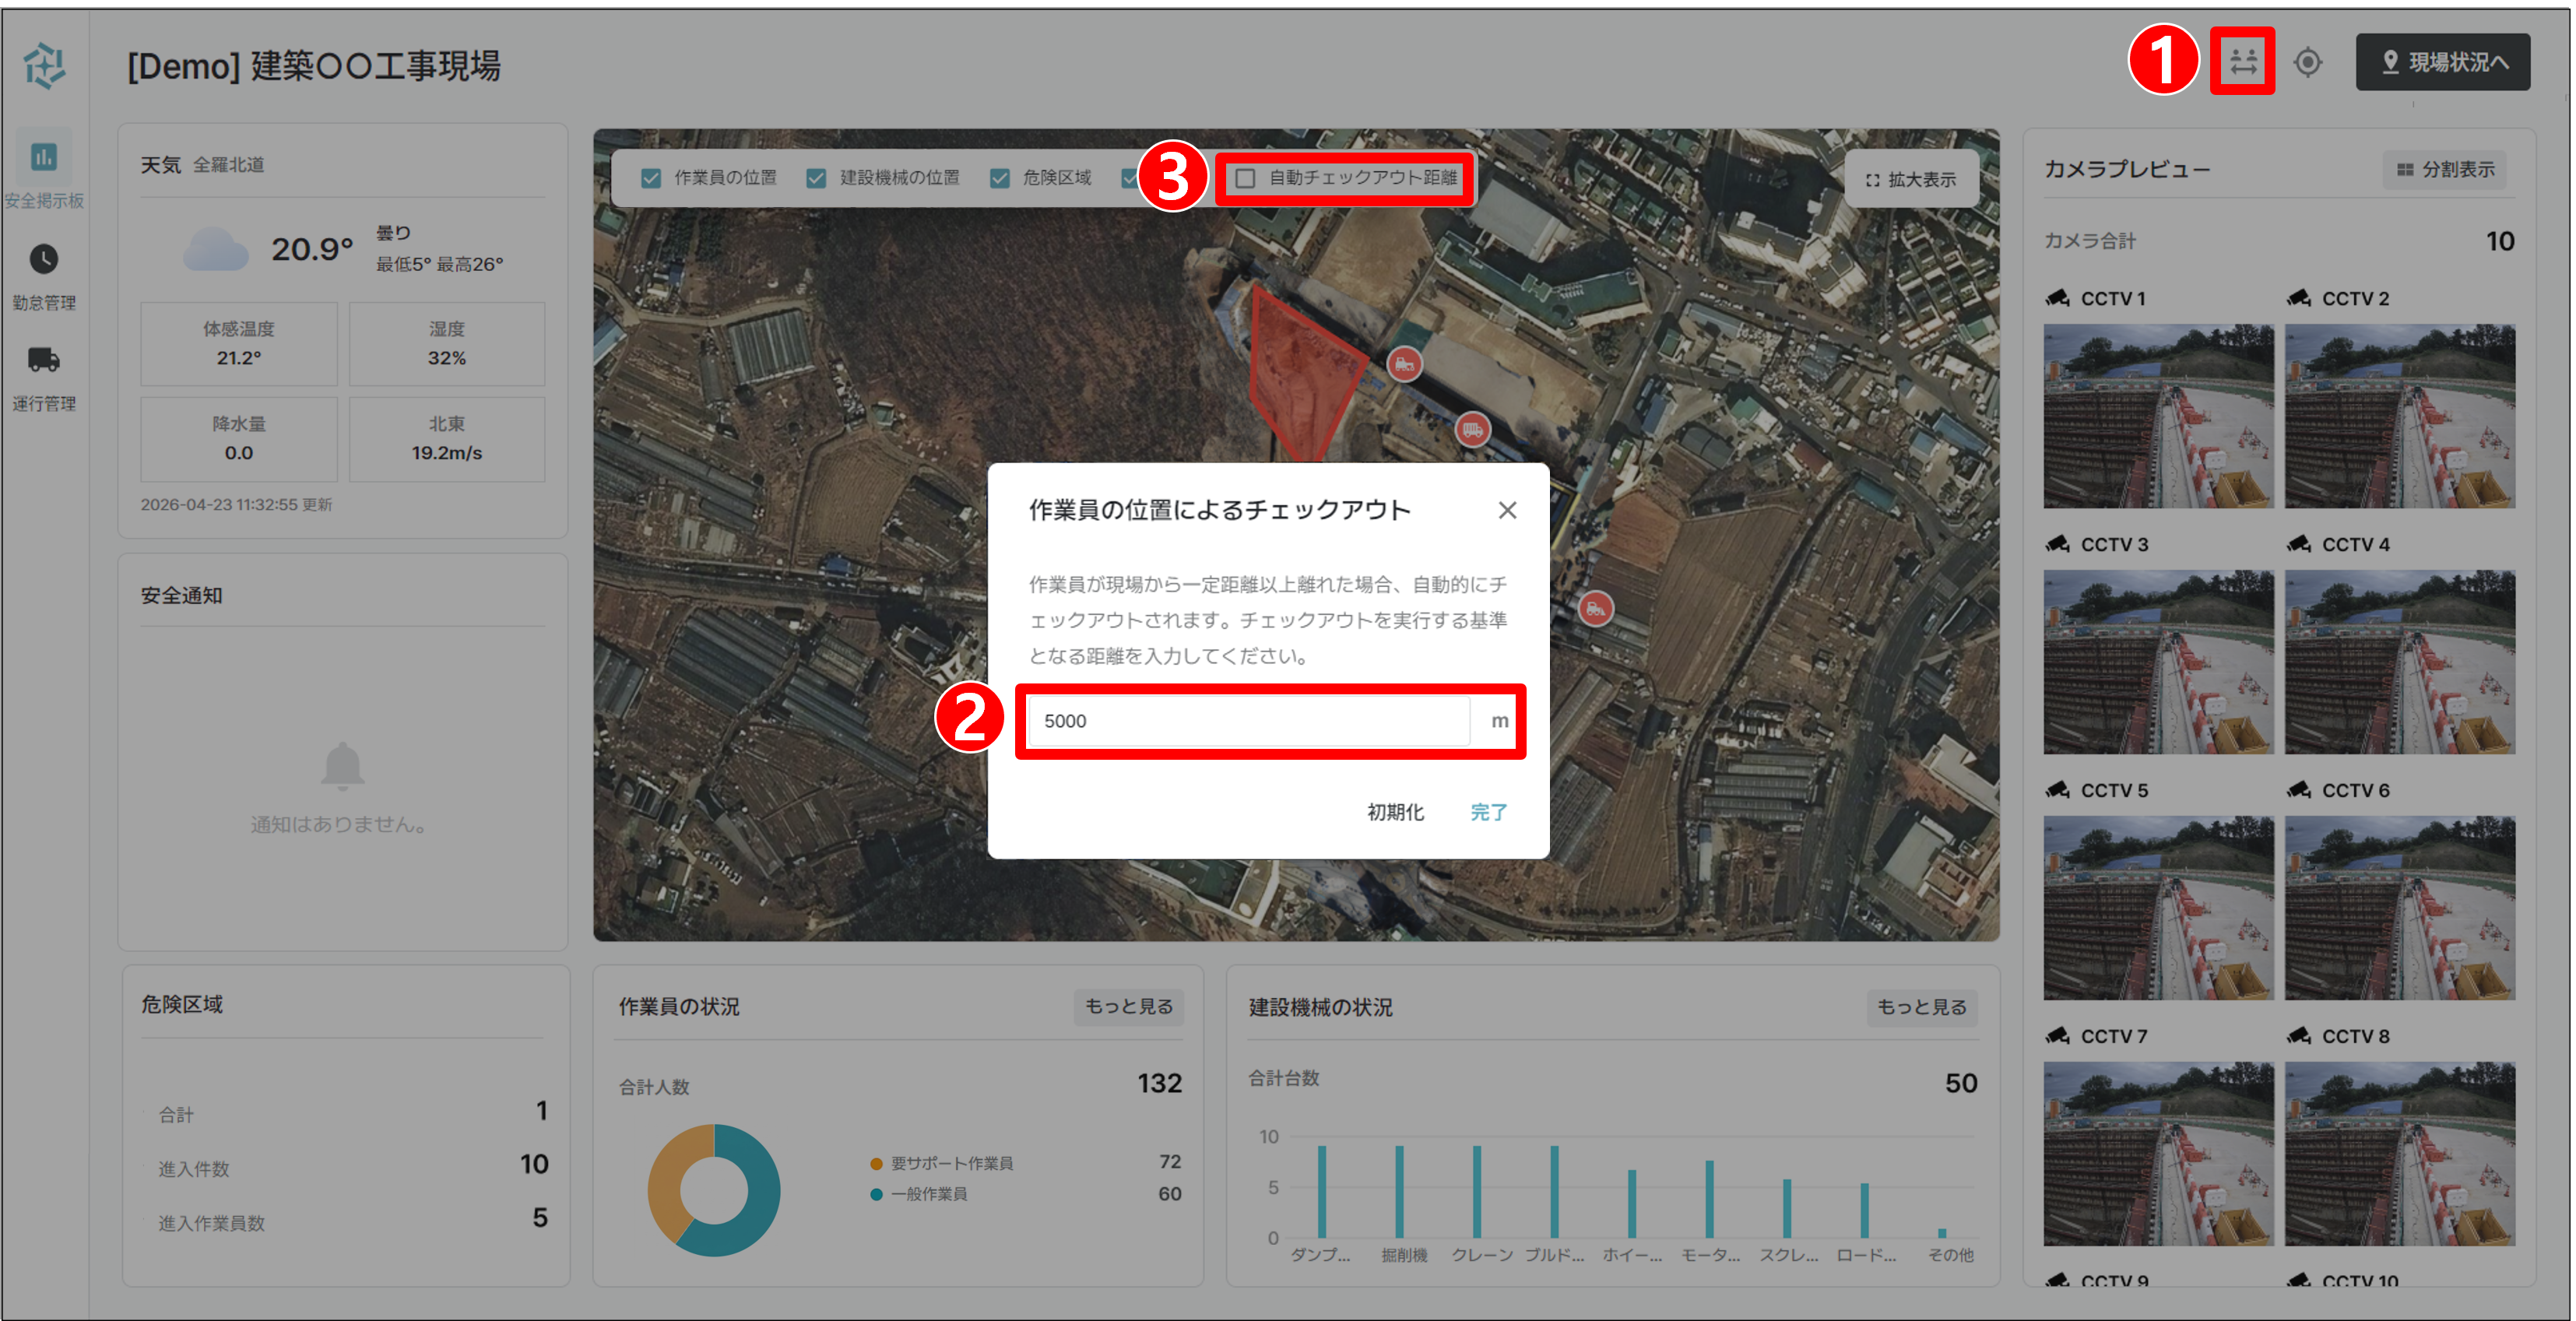Click the 2026-04-23 11:32:55 更新 timestamp
This screenshot has width=2576, height=1321.
(x=236, y=505)
